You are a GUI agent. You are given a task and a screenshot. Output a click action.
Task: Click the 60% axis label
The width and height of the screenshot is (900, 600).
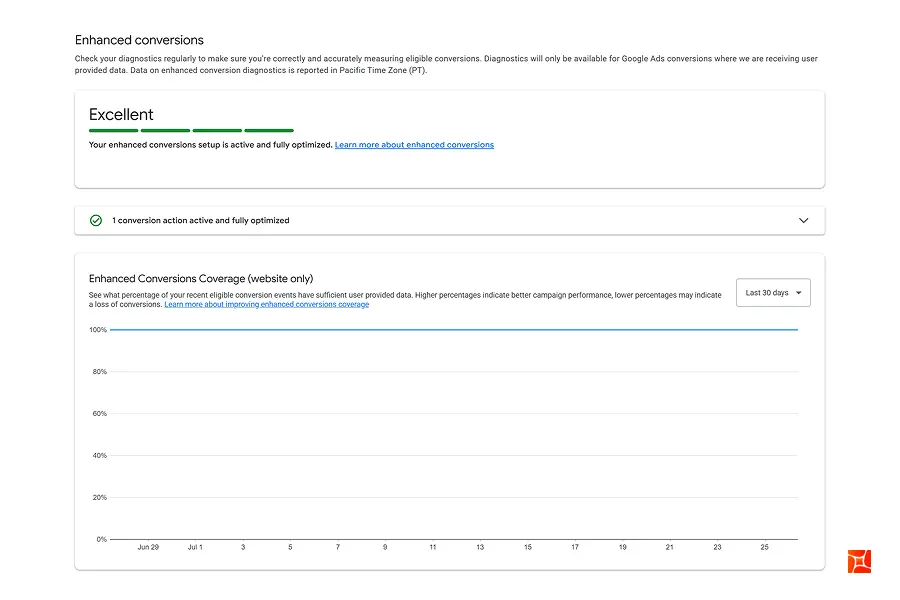[x=99, y=413]
